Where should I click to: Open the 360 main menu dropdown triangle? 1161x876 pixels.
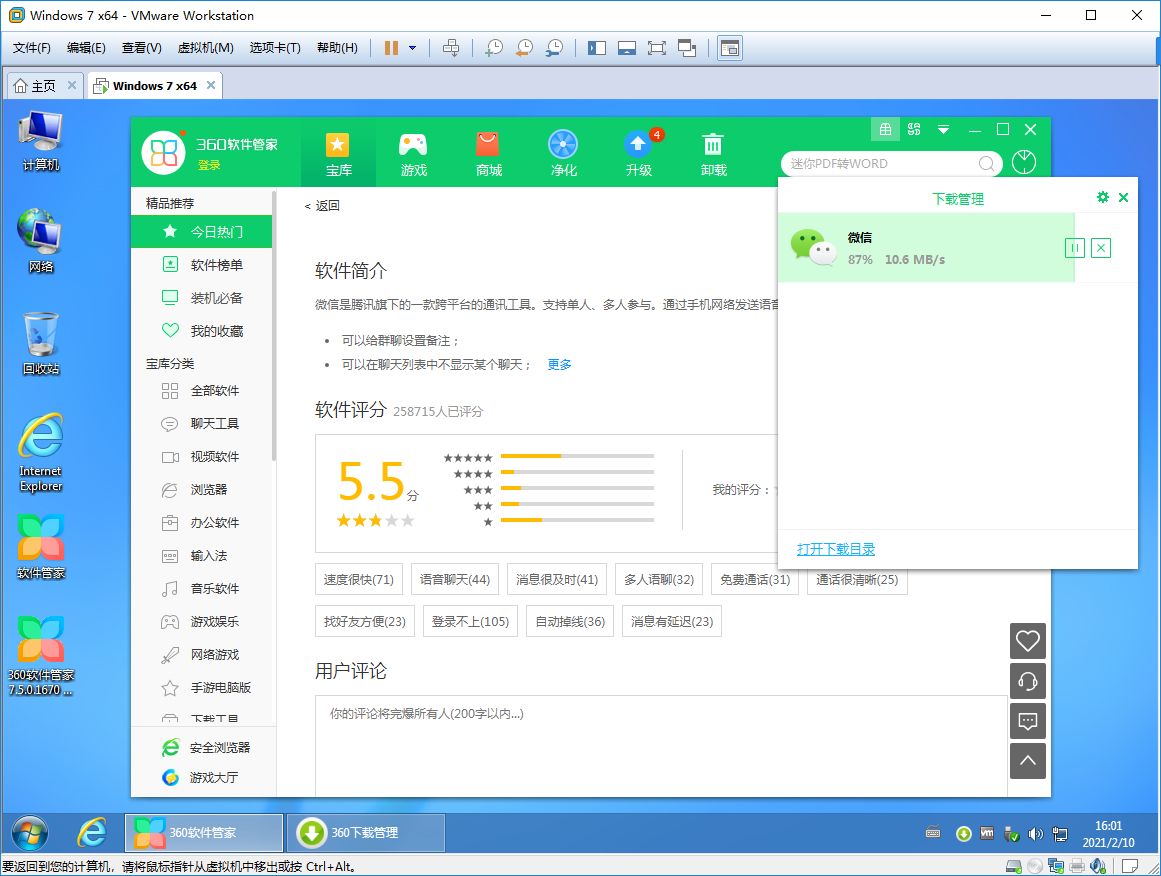pyautogui.click(x=943, y=130)
